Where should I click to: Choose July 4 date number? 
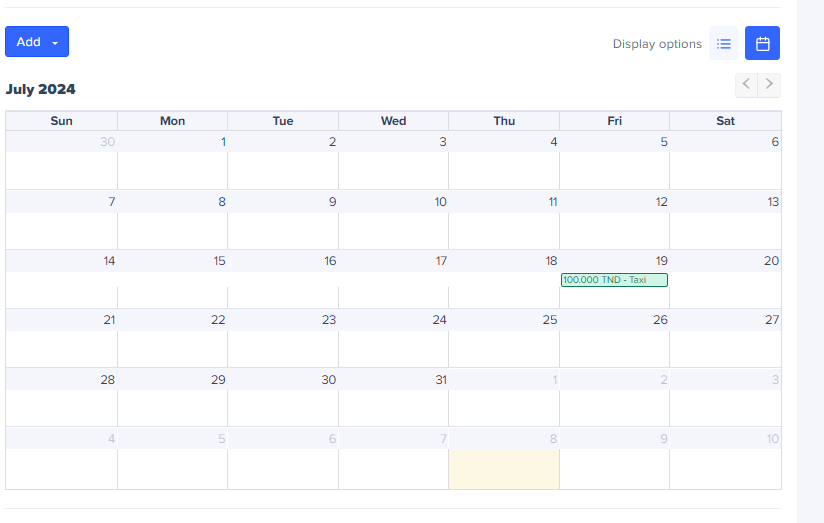pyautogui.click(x=553, y=142)
